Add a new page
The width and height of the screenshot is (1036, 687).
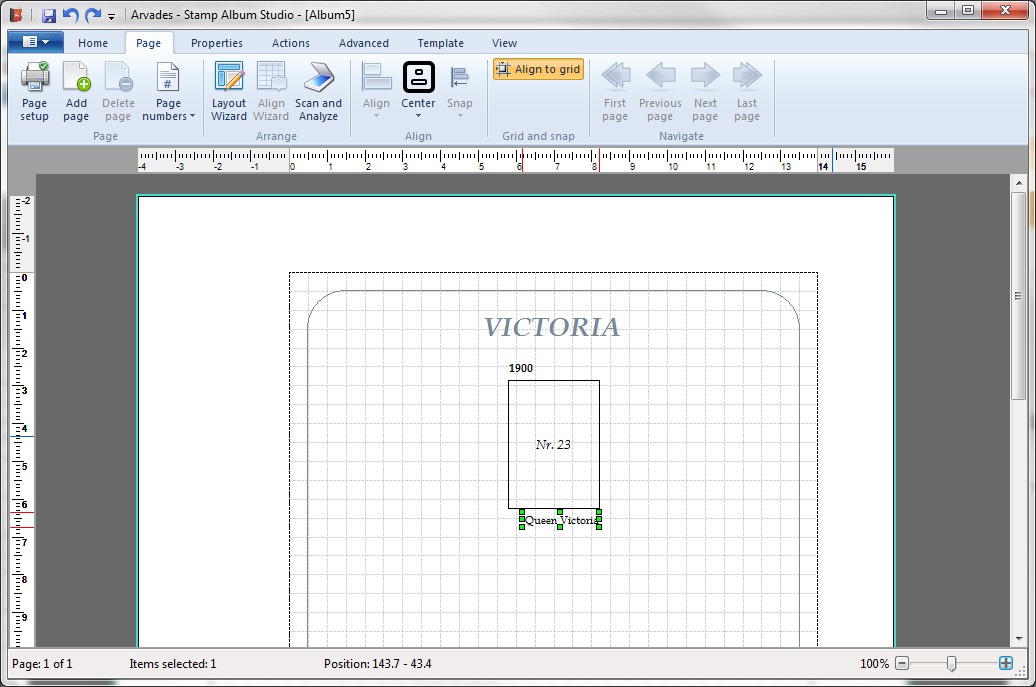pyautogui.click(x=76, y=91)
